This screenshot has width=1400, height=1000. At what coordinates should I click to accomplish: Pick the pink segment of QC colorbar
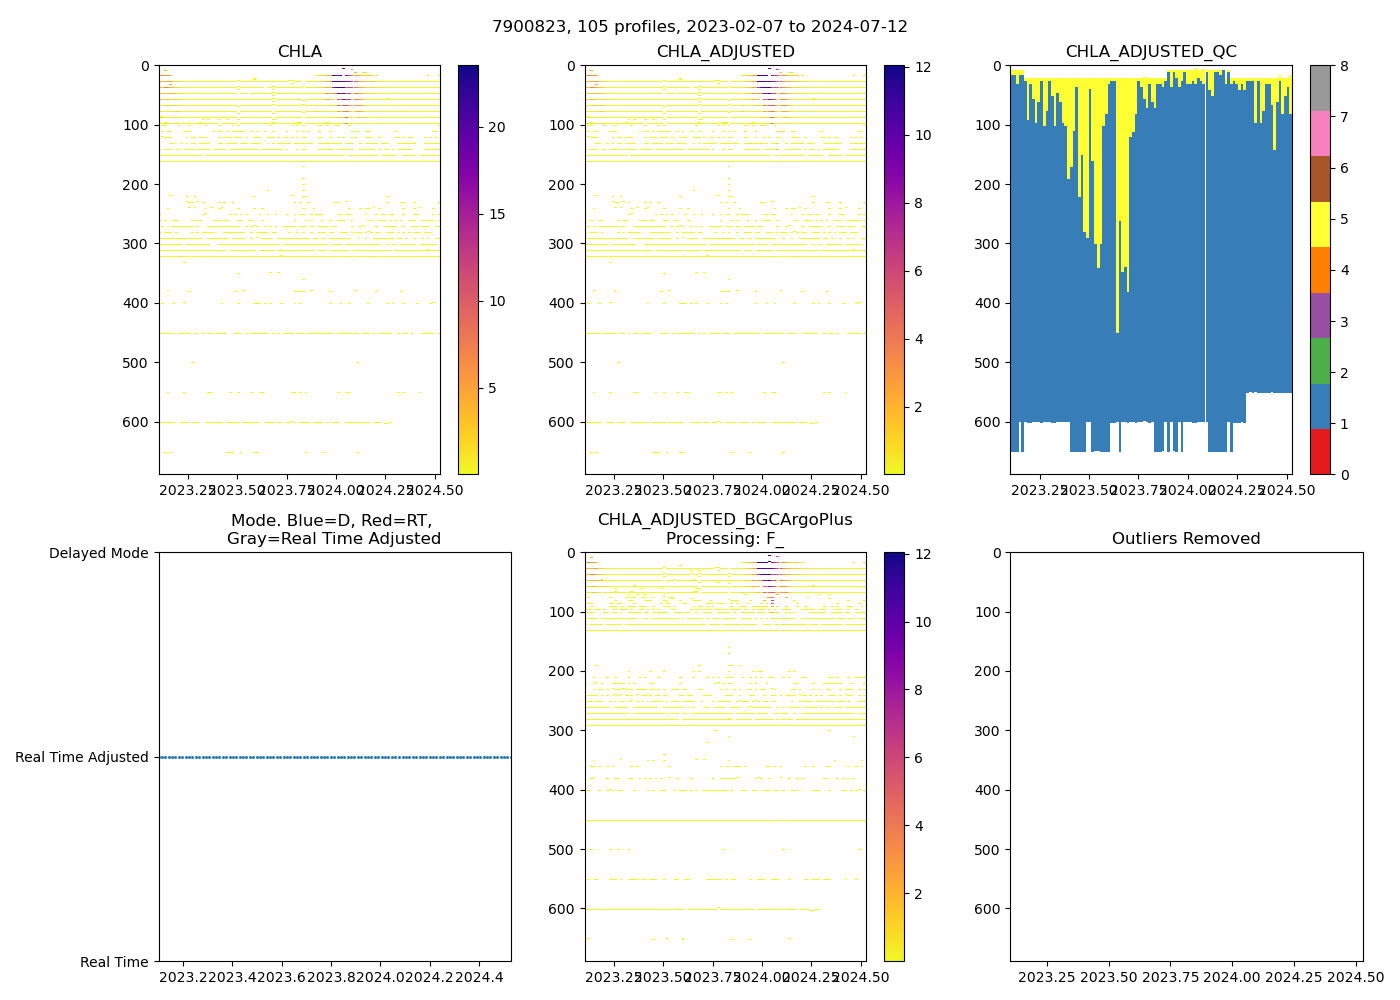1320,133
